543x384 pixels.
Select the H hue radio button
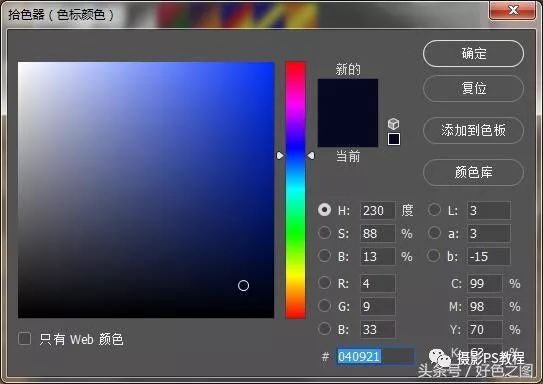coord(324,210)
